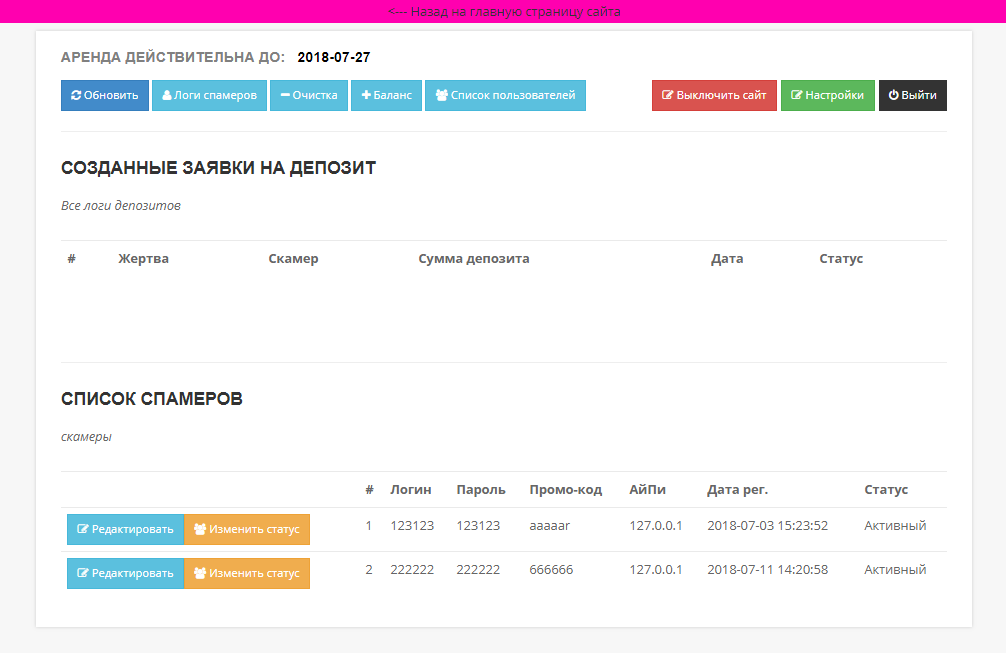Edit the row with login 222222
The image size is (1006, 653).
coord(125,574)
